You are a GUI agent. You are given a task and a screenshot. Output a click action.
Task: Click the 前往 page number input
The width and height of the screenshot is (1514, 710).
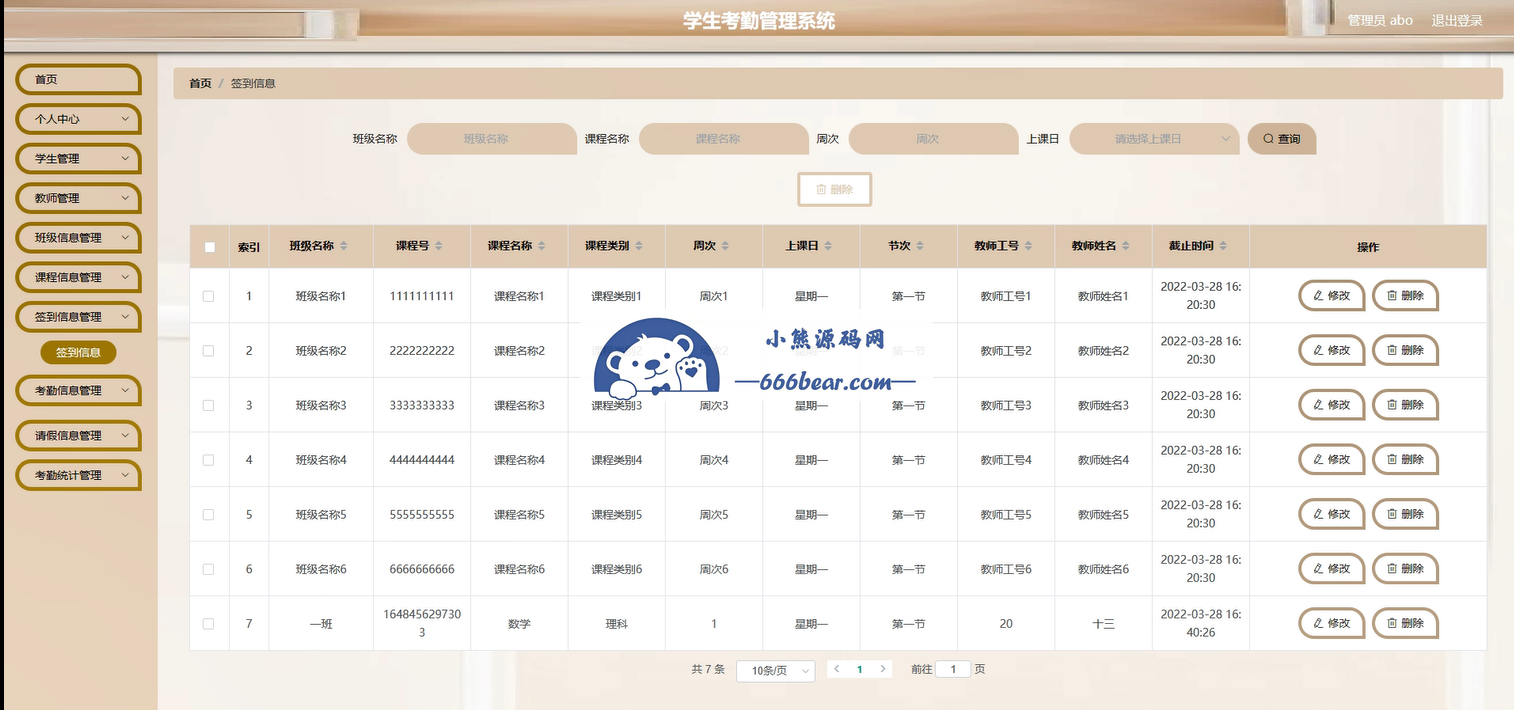pos(953,669)
